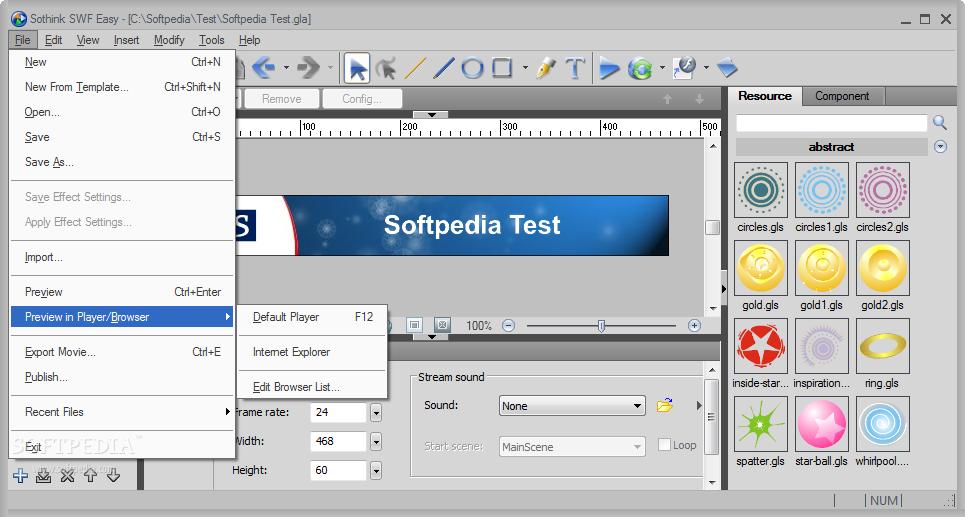Screen dimensions: 965x517
Task: Click the fit-to-window icon beside 100%
Action: click(415, 325)
